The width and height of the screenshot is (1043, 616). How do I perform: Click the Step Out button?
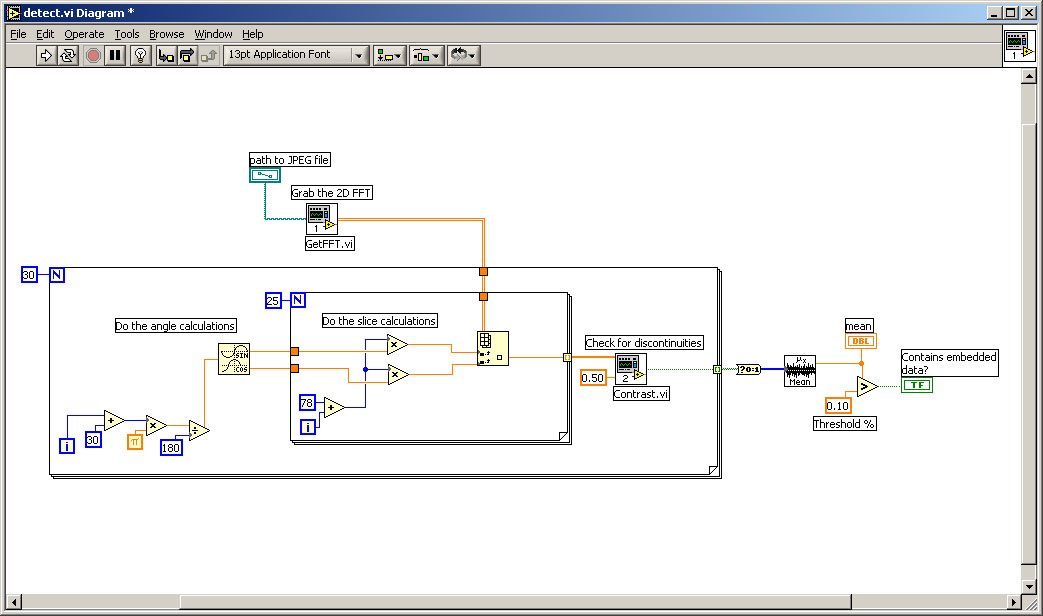pos(209,55)
